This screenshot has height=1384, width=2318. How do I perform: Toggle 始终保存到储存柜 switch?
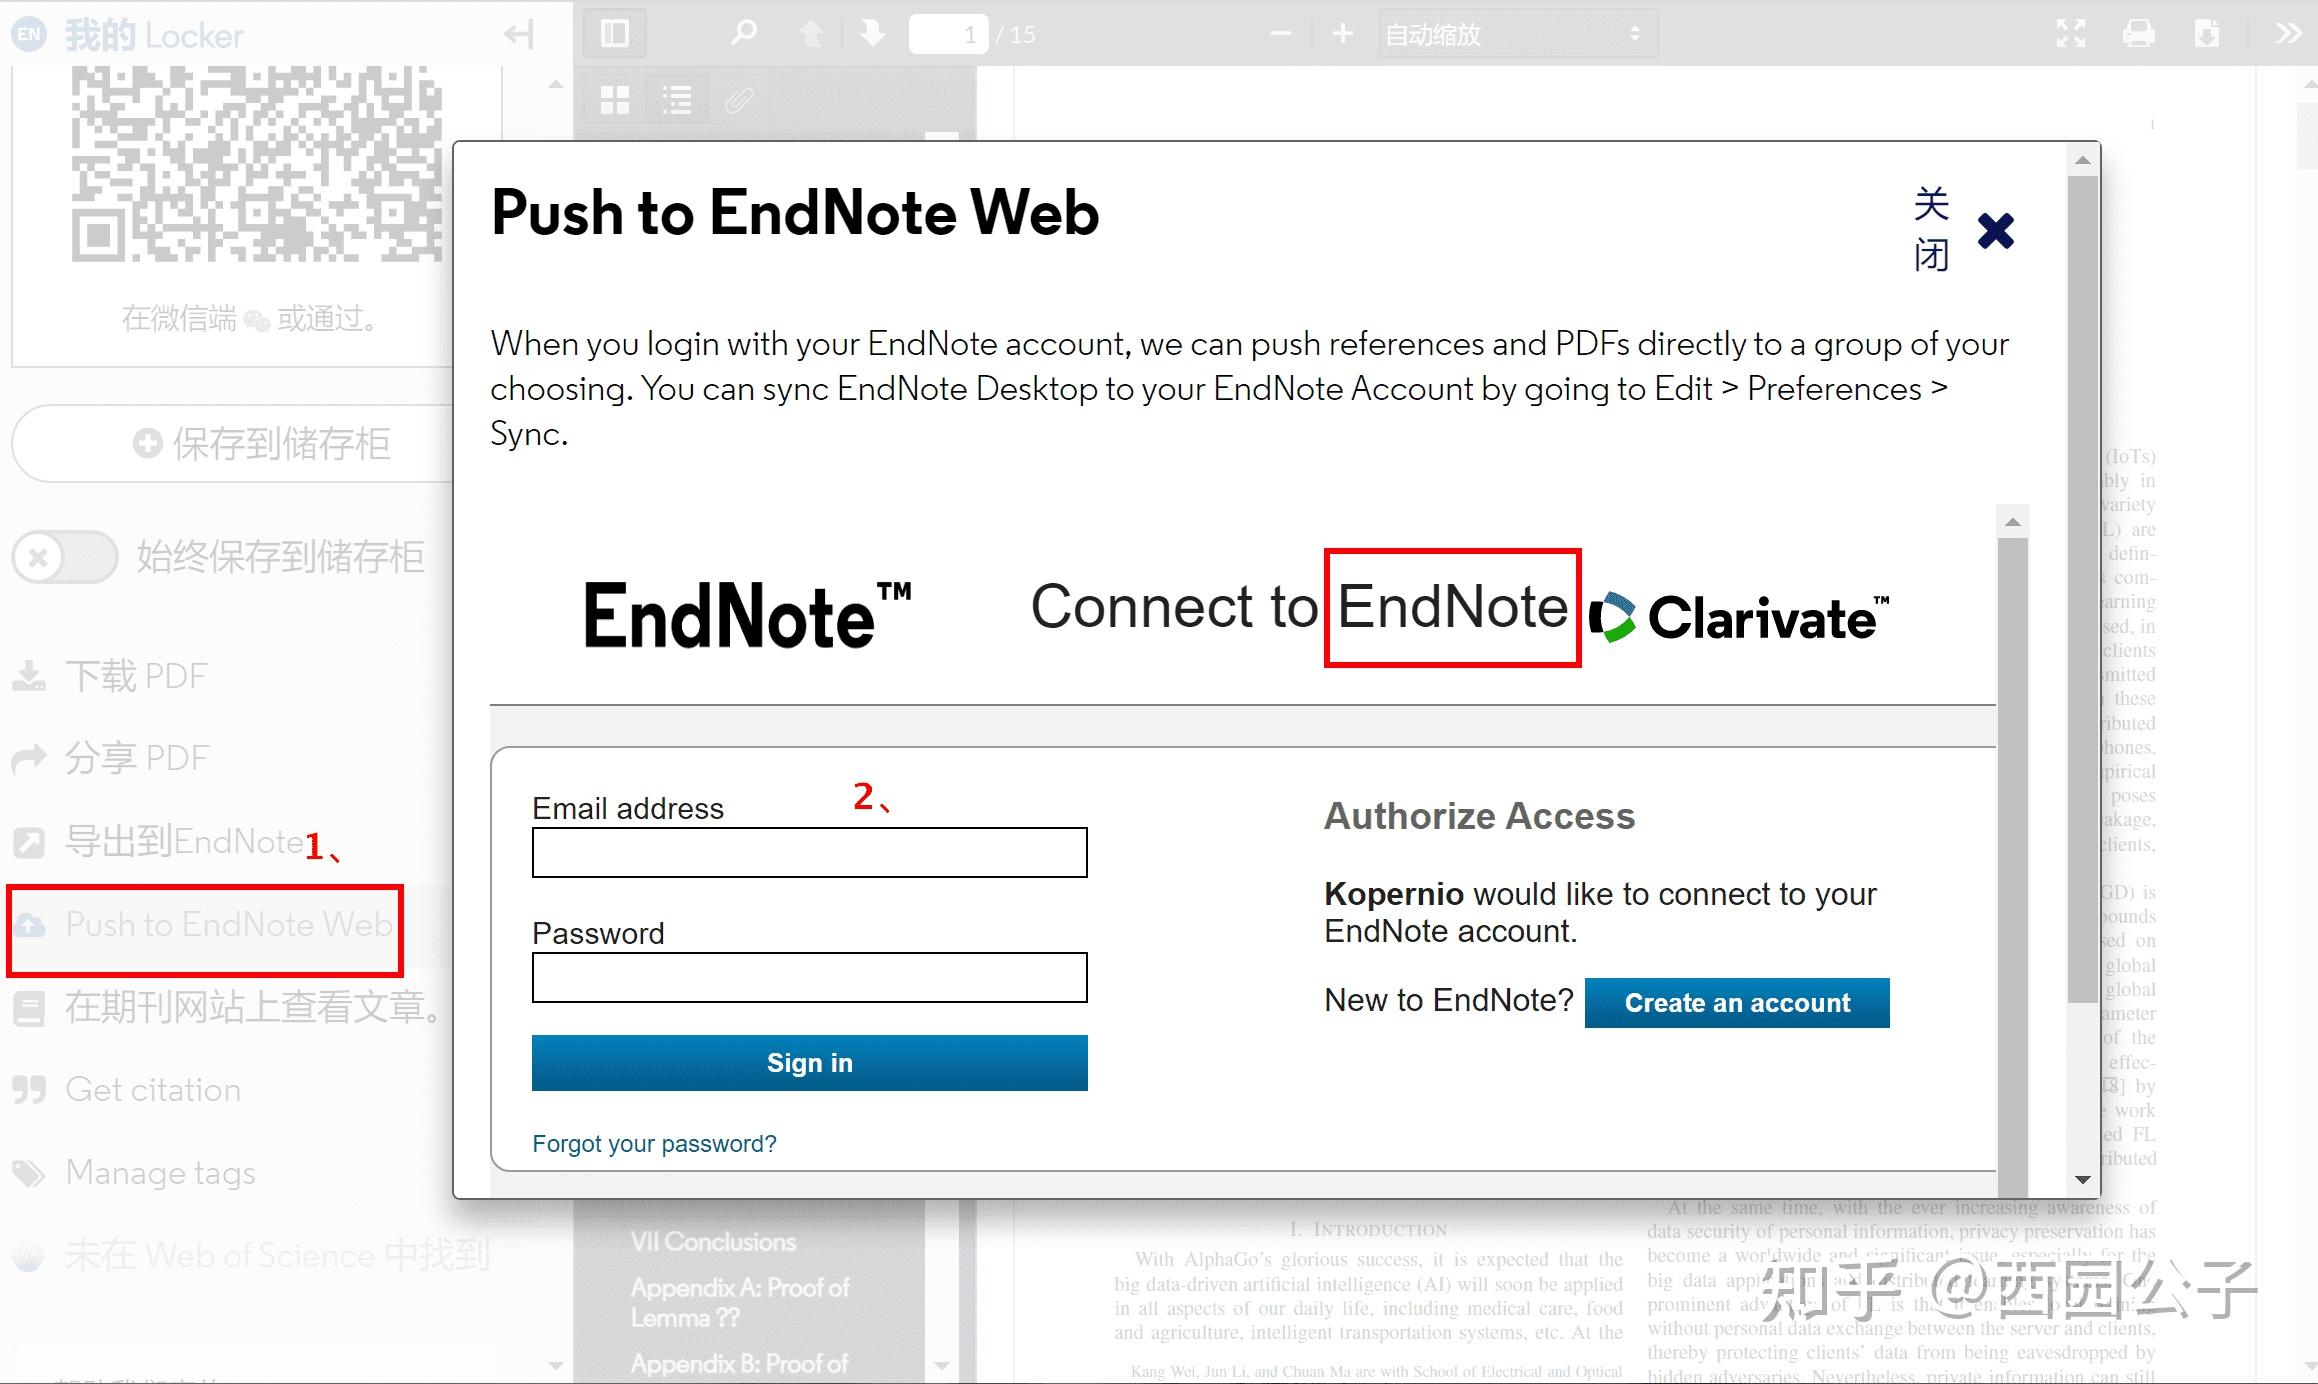66,557
